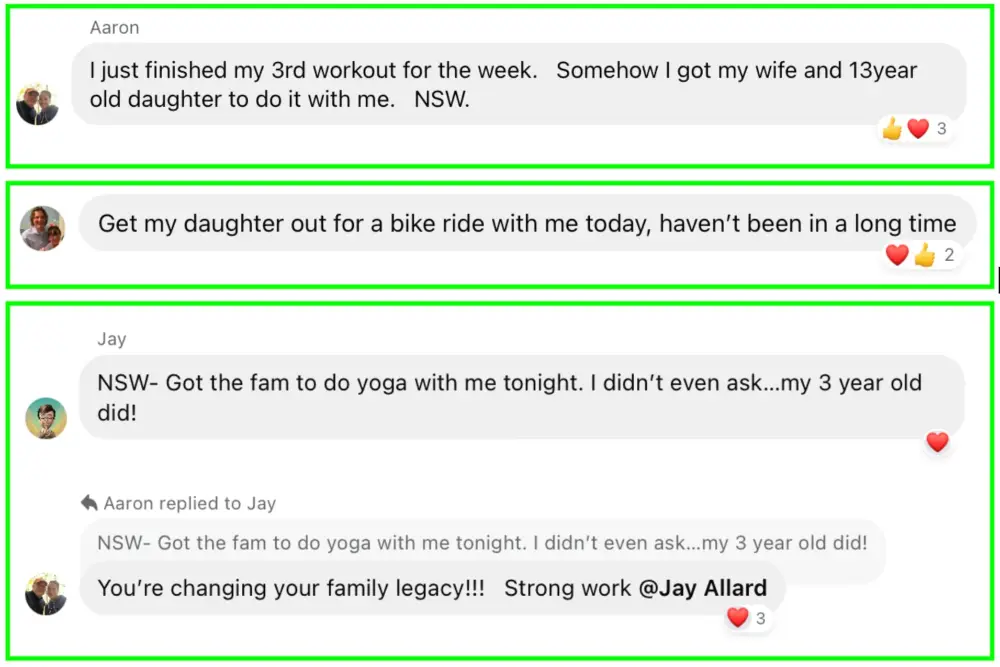This screenshot has width=1000, height=667.
Task: Select Aaron's 3rd workout message bubble
Action: 500,85
